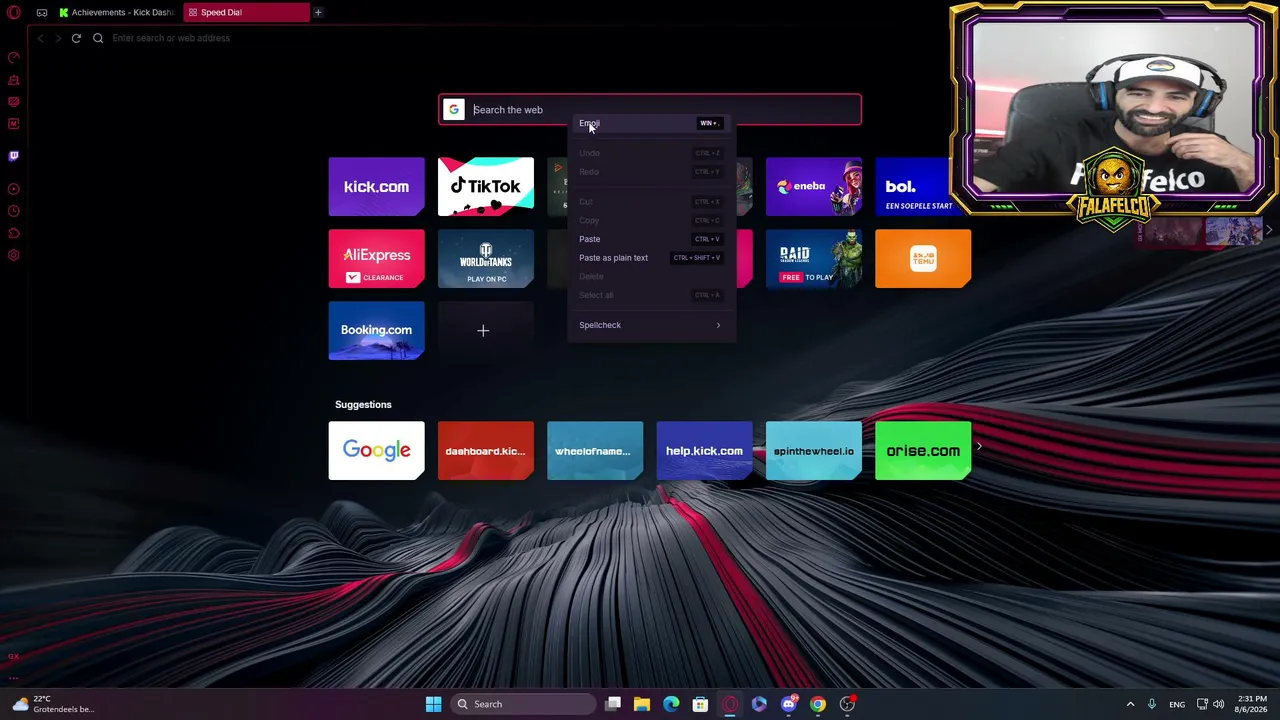The height and width of the screenshot is (720, 1280).
Task: Open Discord from taskbar
Action: pos(789,704)
